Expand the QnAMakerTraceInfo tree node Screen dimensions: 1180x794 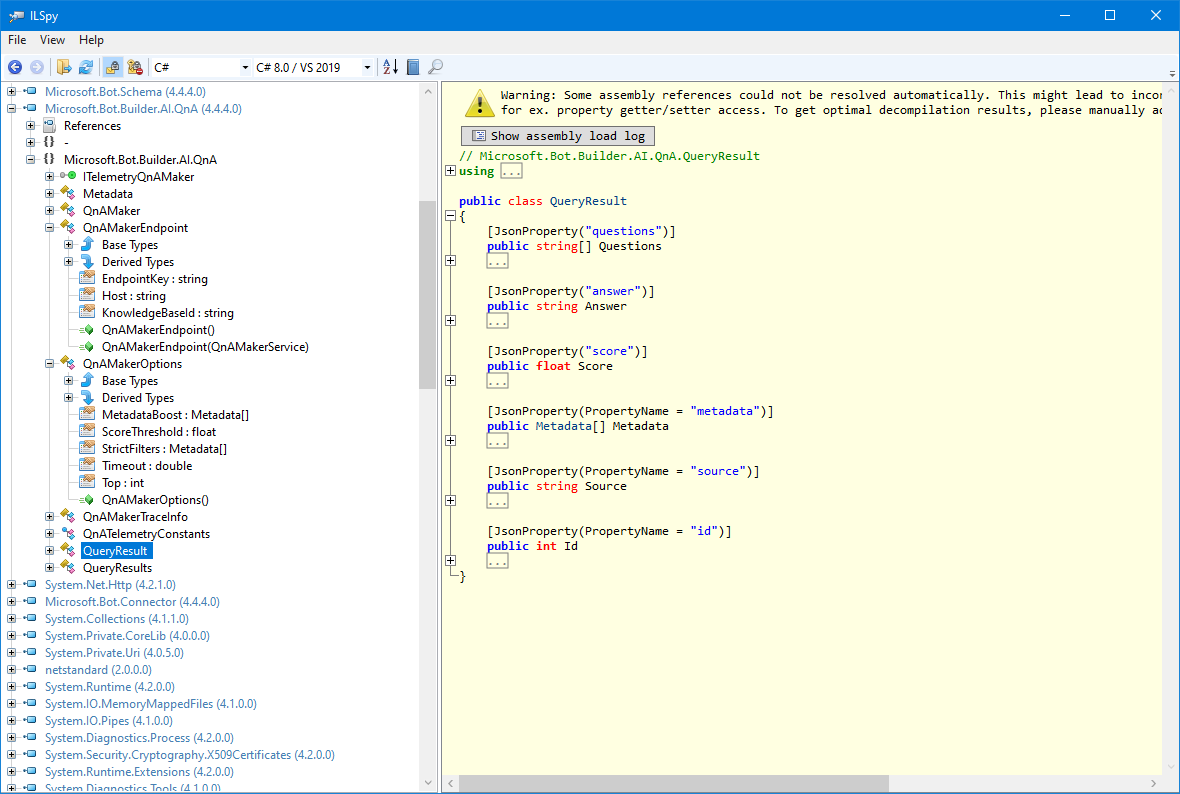(x=50, y=517)
